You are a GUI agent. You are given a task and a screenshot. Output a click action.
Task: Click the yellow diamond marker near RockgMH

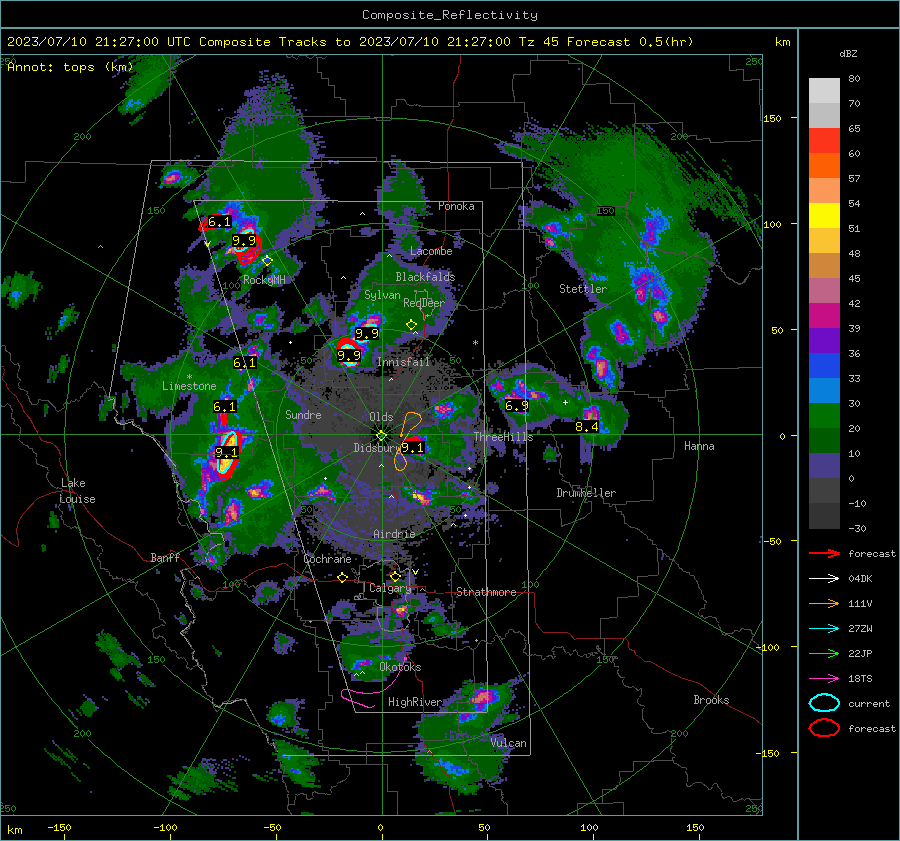point(267,261)
